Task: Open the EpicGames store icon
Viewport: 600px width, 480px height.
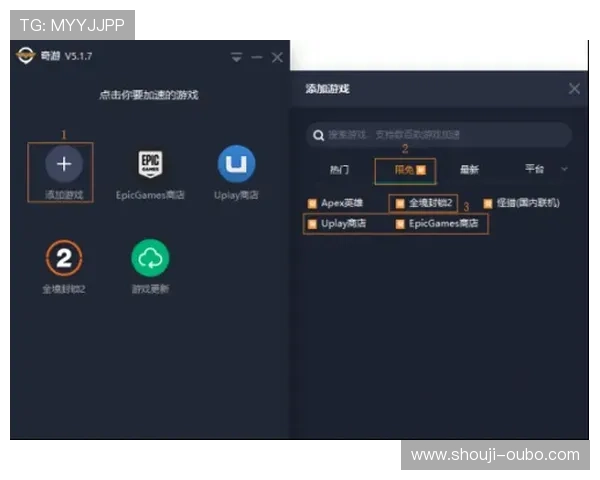Action: [x=150, y=164]
